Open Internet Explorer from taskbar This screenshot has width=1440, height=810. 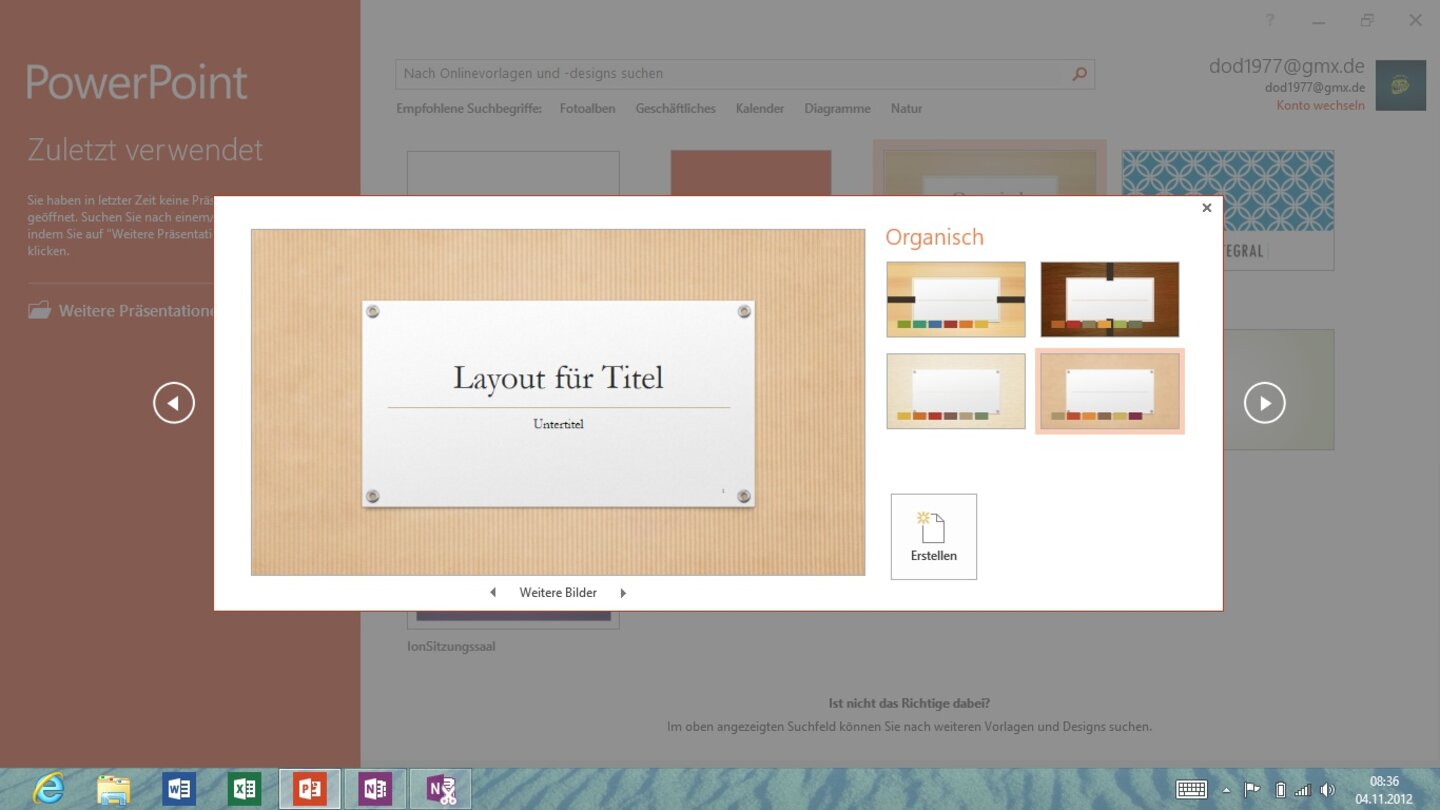coord(47,789)
